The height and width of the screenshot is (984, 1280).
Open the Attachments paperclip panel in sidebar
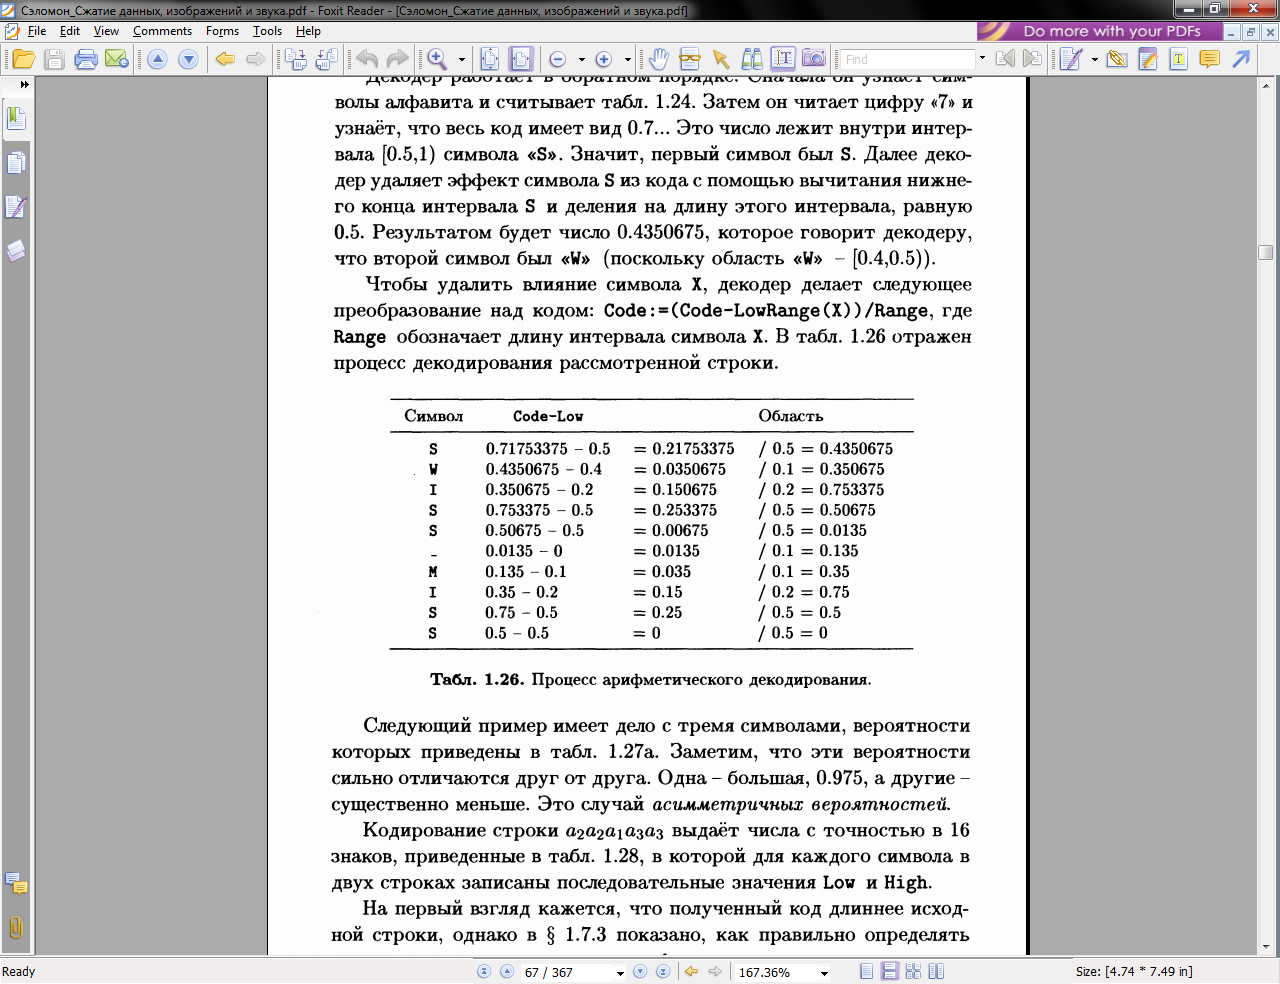[15, 927]
